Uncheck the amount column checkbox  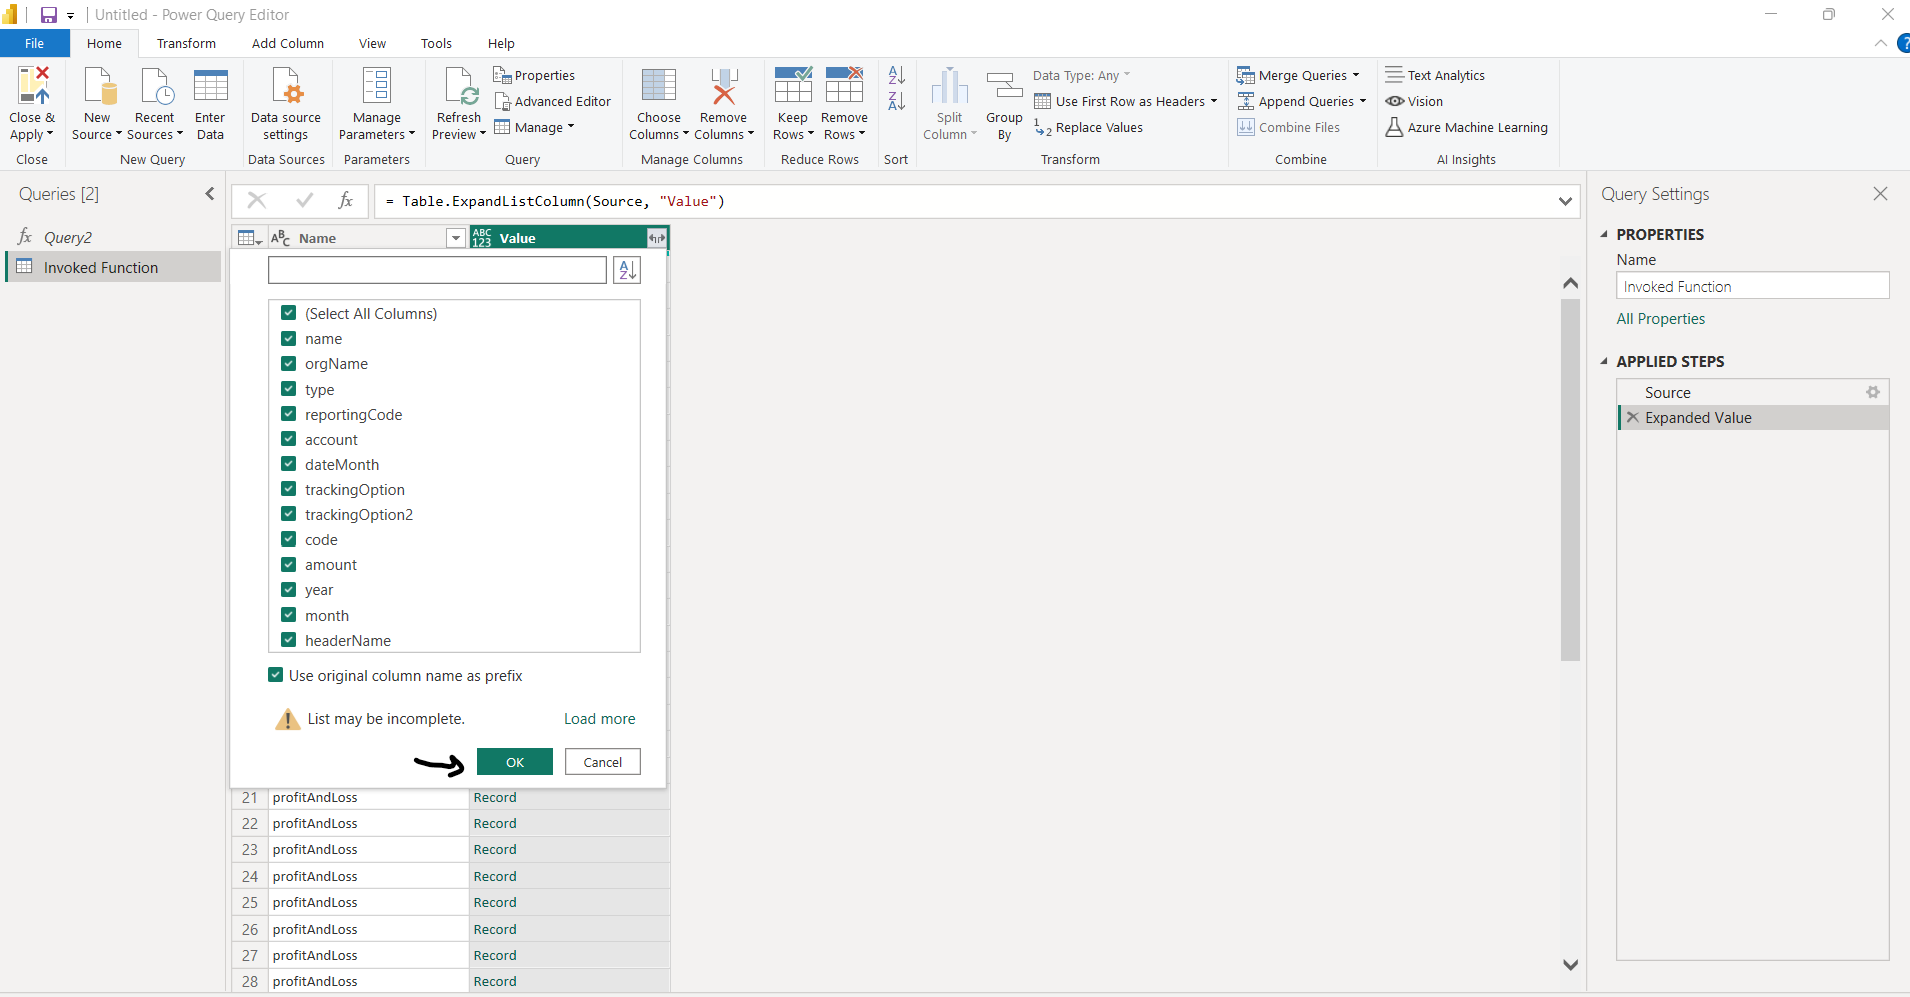(x=288, y=565)
